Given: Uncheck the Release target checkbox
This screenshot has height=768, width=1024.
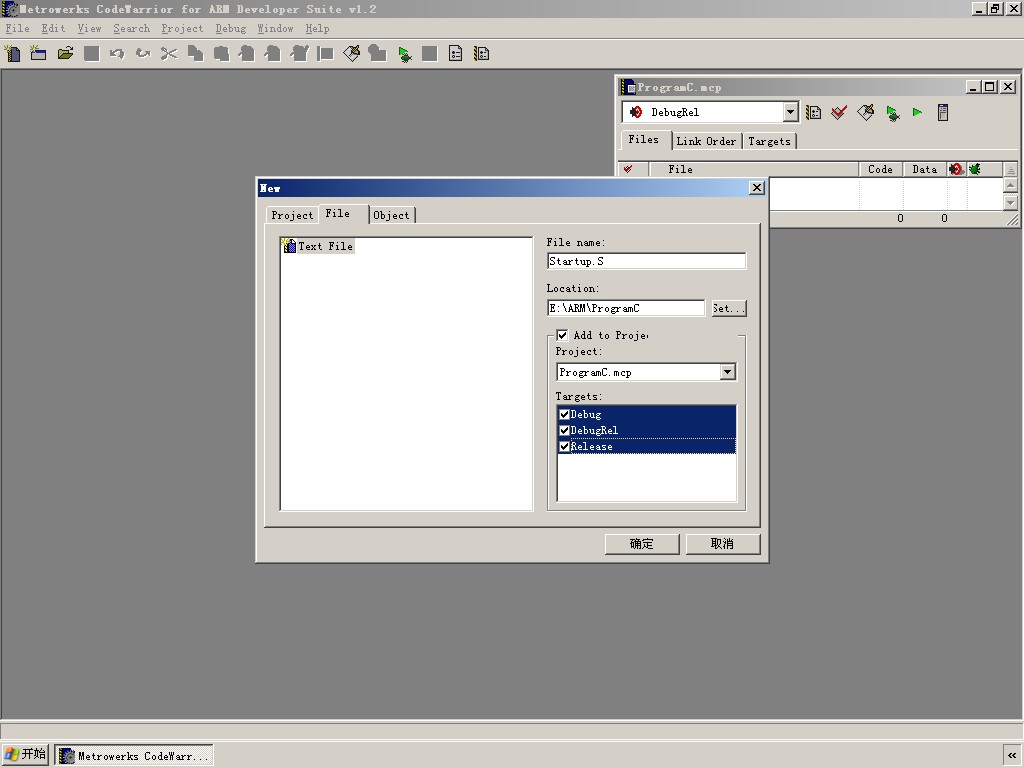Looking at the screenshot, I should point(565,447).
